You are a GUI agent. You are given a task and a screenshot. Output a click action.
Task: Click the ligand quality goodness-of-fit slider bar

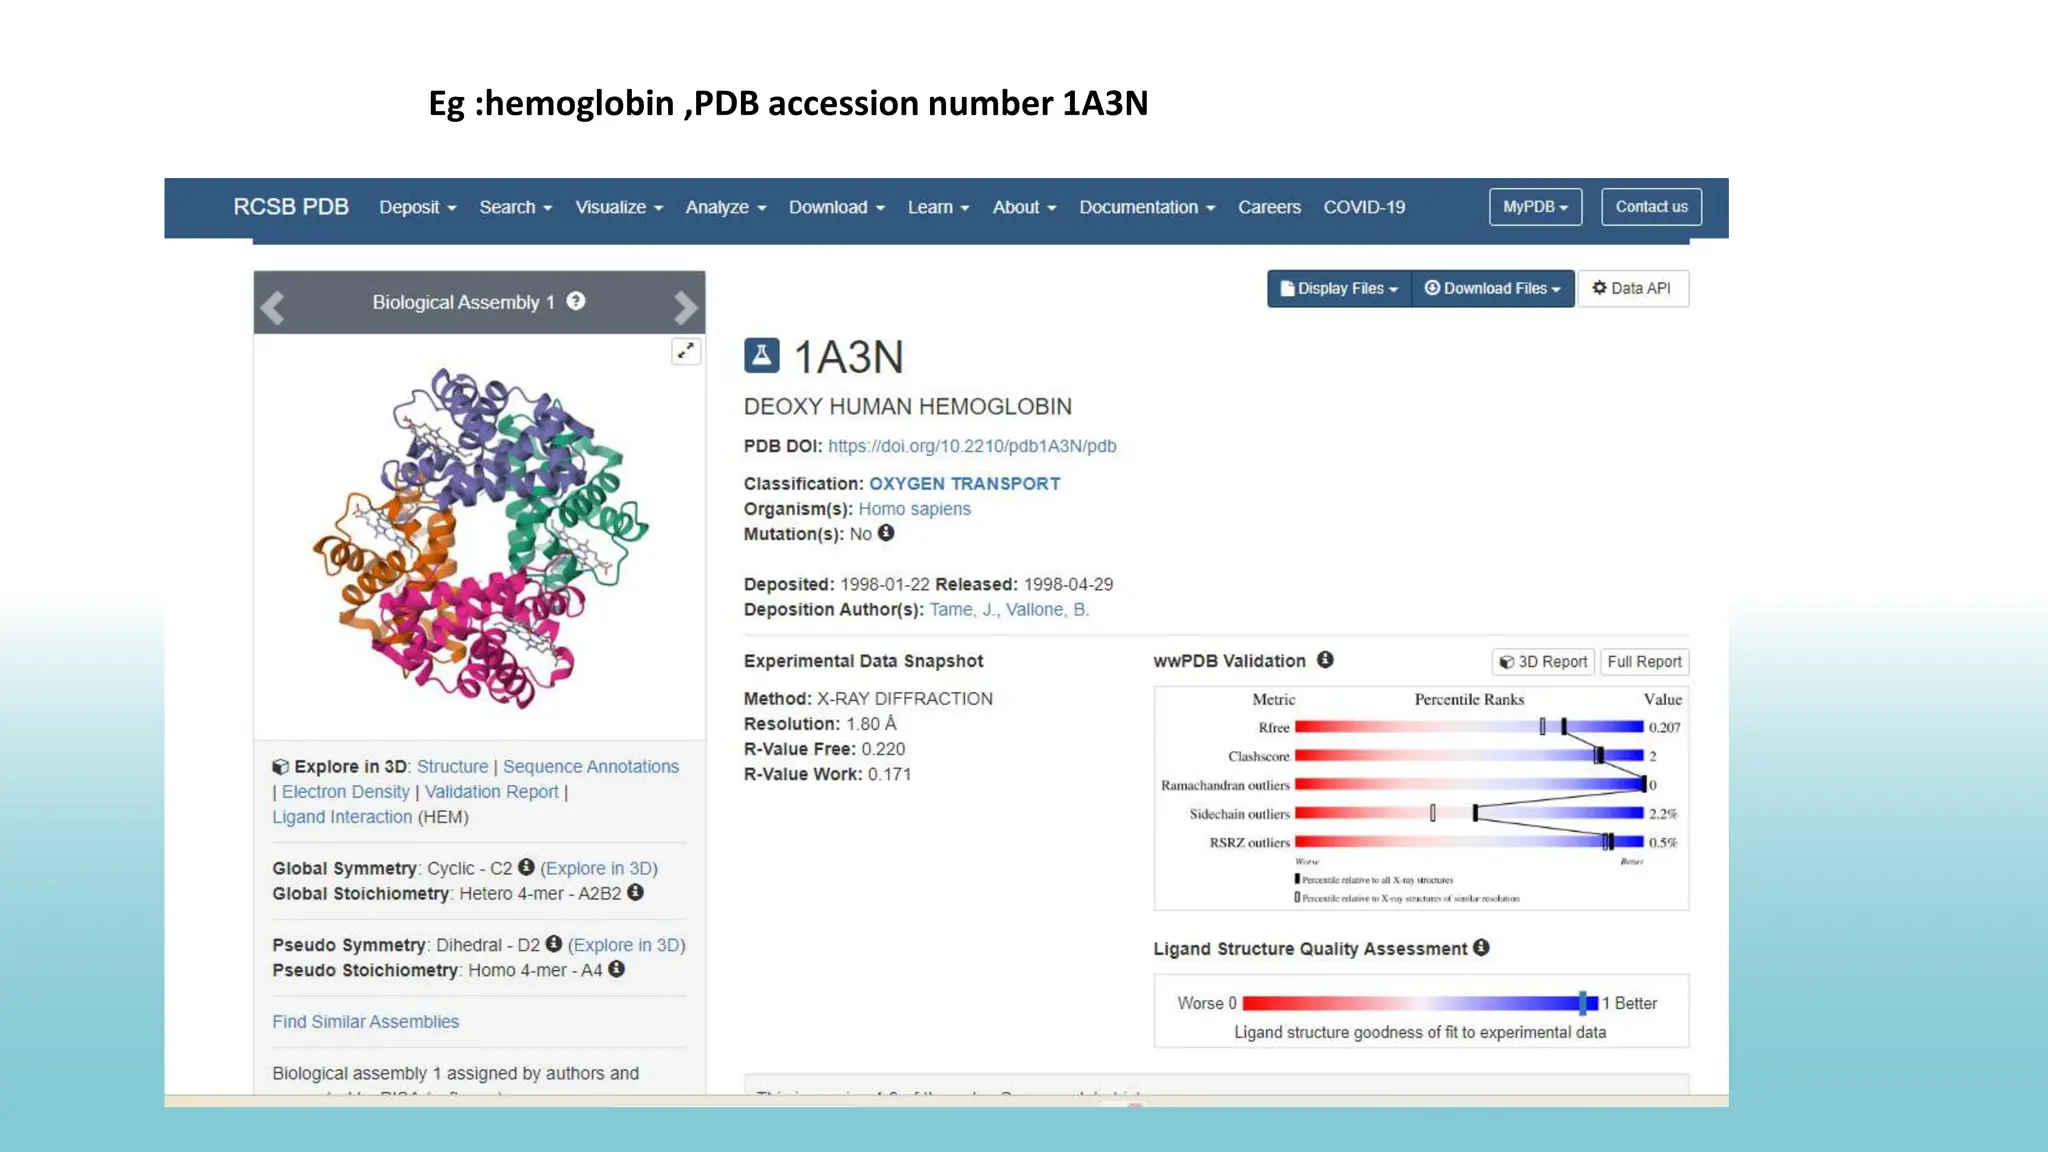click(x=1419, y=1002)
